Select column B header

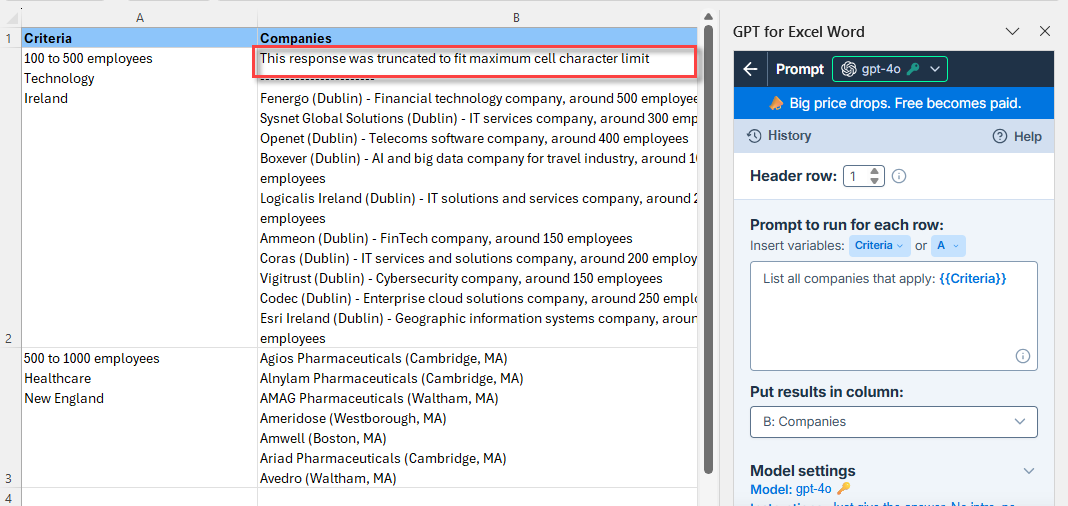point(516,18)
